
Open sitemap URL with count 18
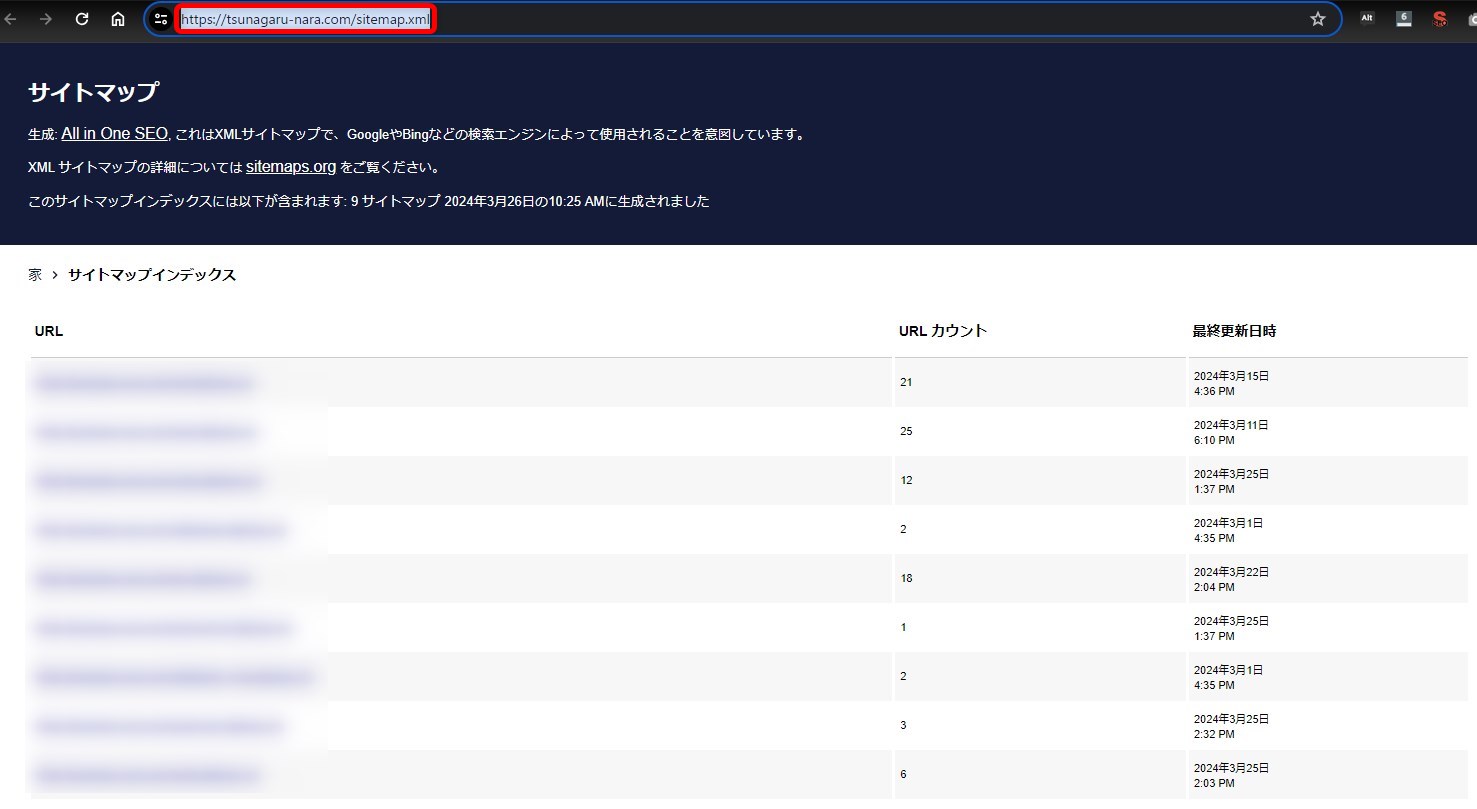click(x=143, y=579)
